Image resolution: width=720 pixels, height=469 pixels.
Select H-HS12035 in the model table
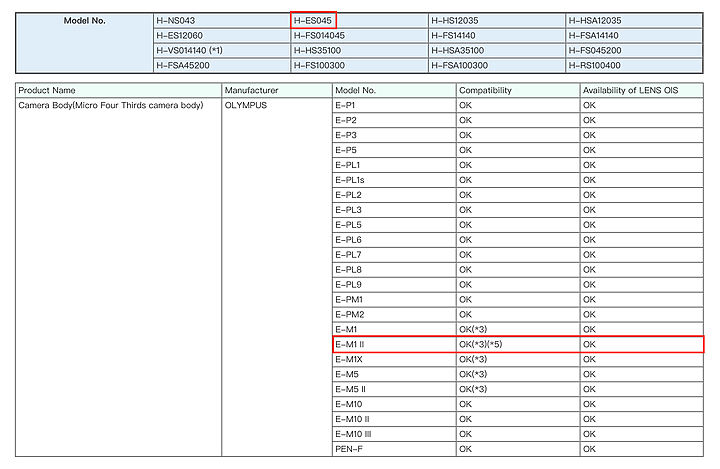tap(497, 21)
